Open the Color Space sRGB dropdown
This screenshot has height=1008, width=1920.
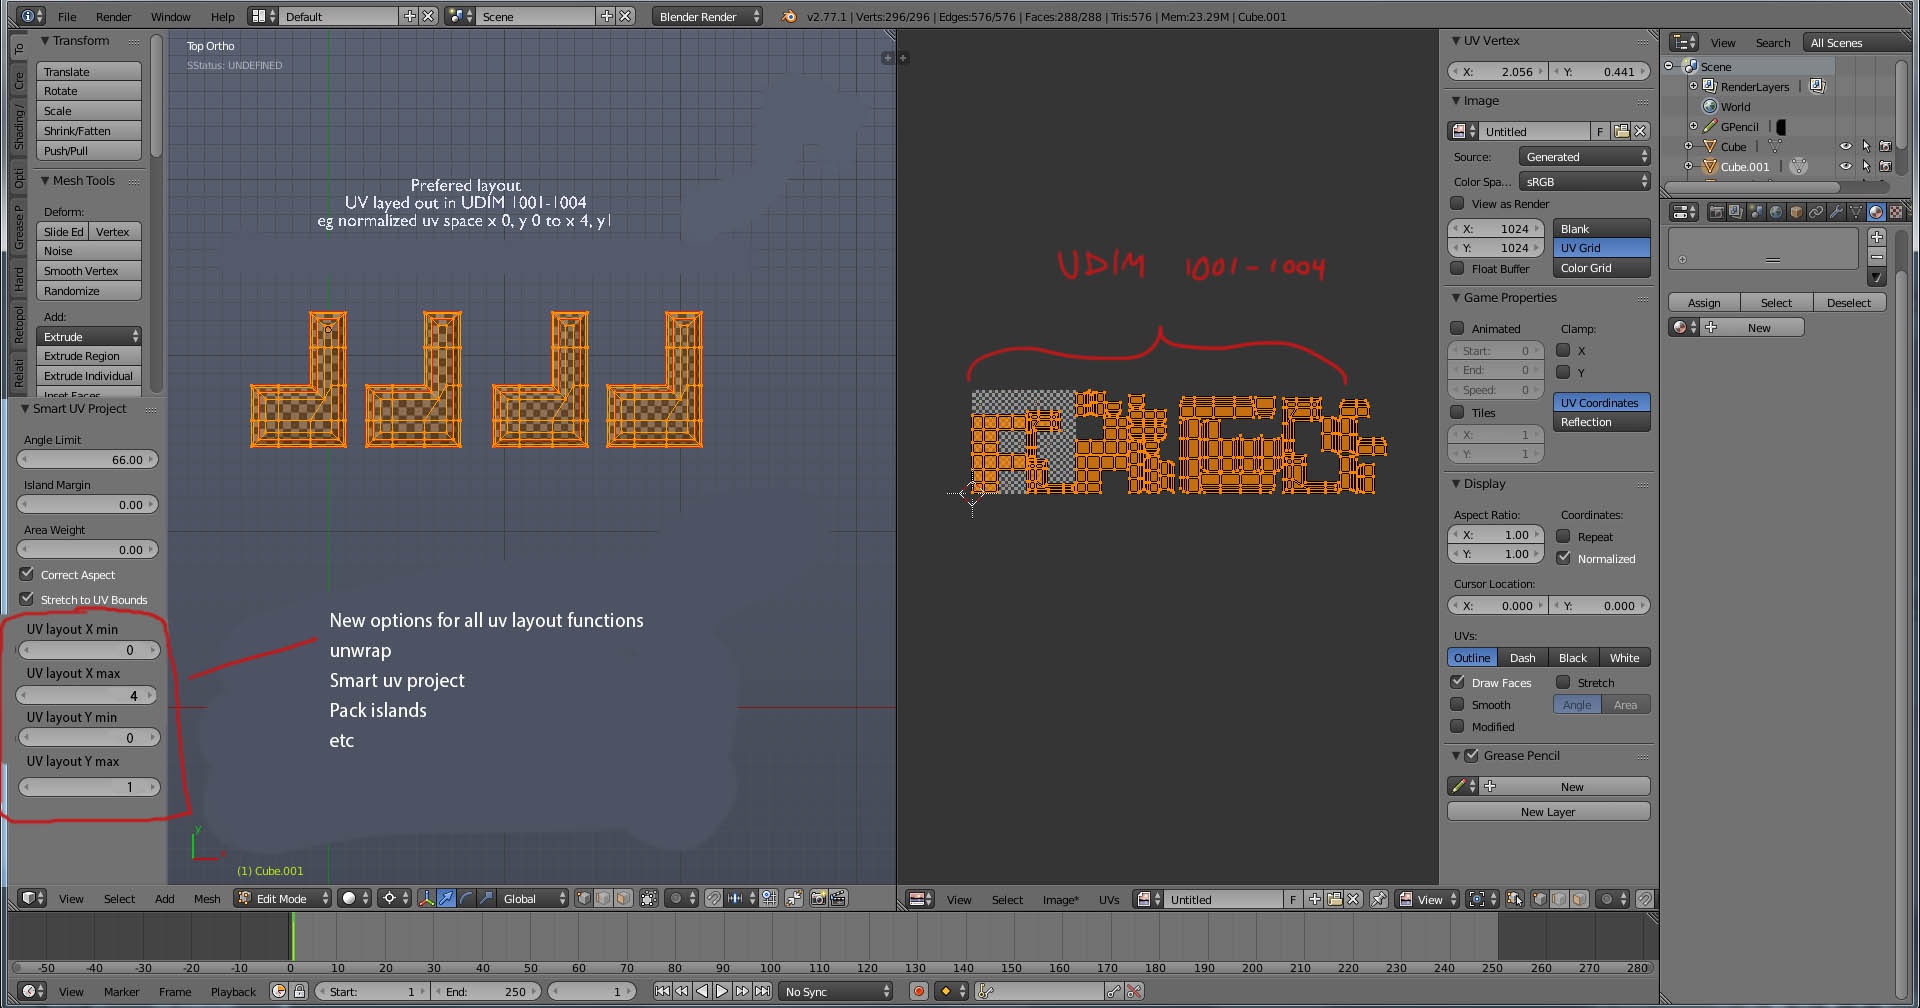click(1584, 181)
